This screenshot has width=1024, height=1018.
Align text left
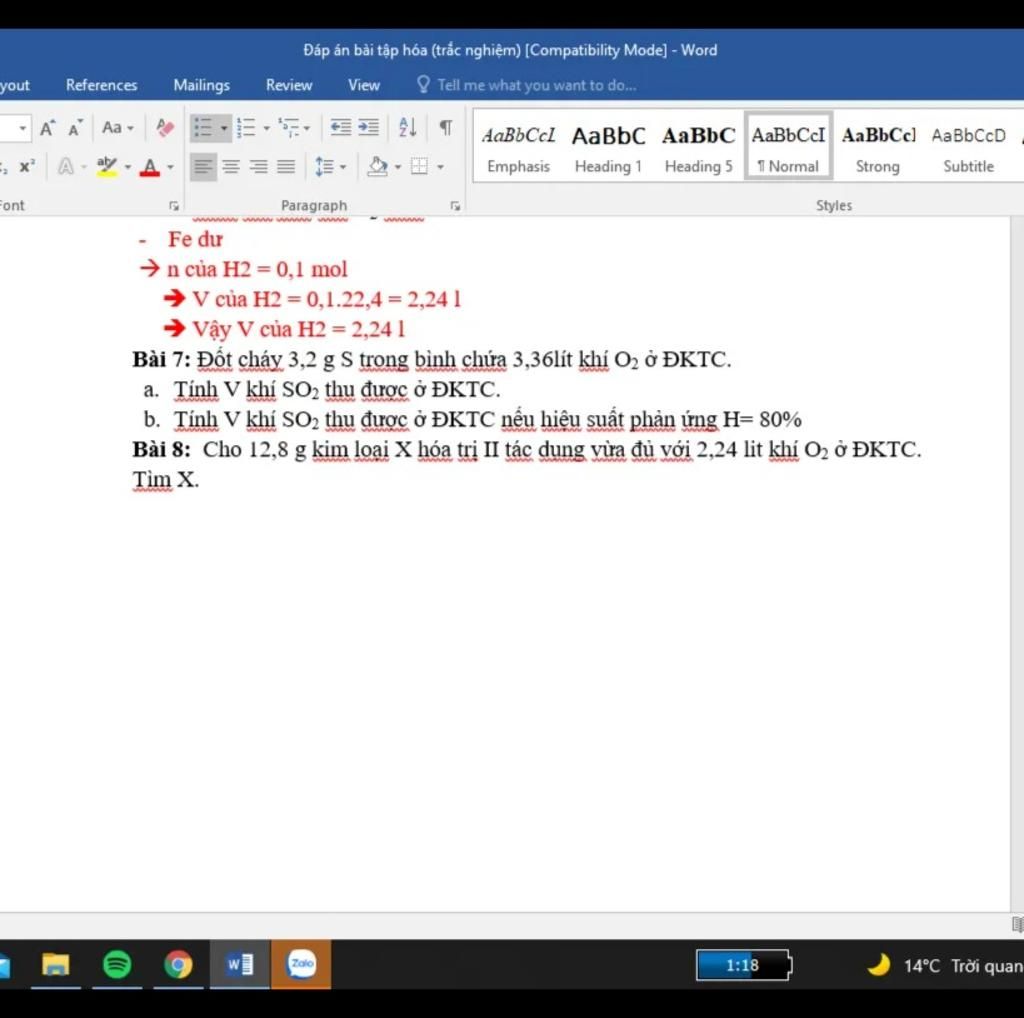[x=203, y=167]
